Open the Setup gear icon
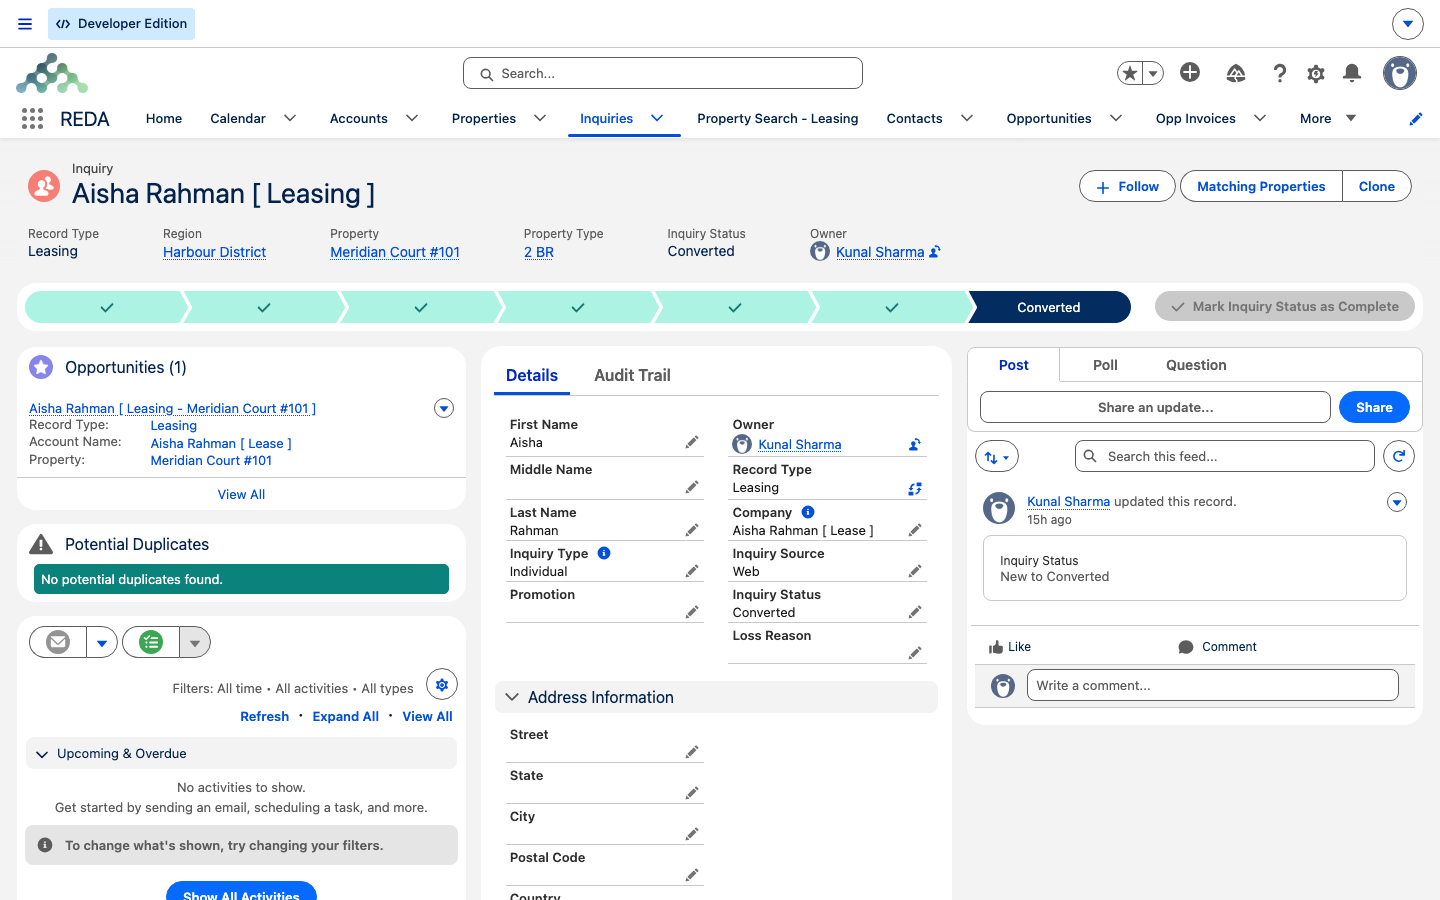The width and height of the screenshot is (1440, 900). 1316,73
